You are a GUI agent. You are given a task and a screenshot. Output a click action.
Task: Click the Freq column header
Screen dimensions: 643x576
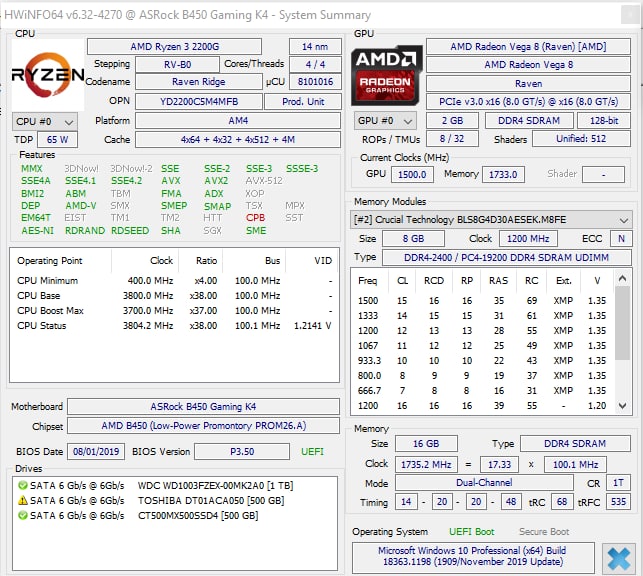coord(367,281)
